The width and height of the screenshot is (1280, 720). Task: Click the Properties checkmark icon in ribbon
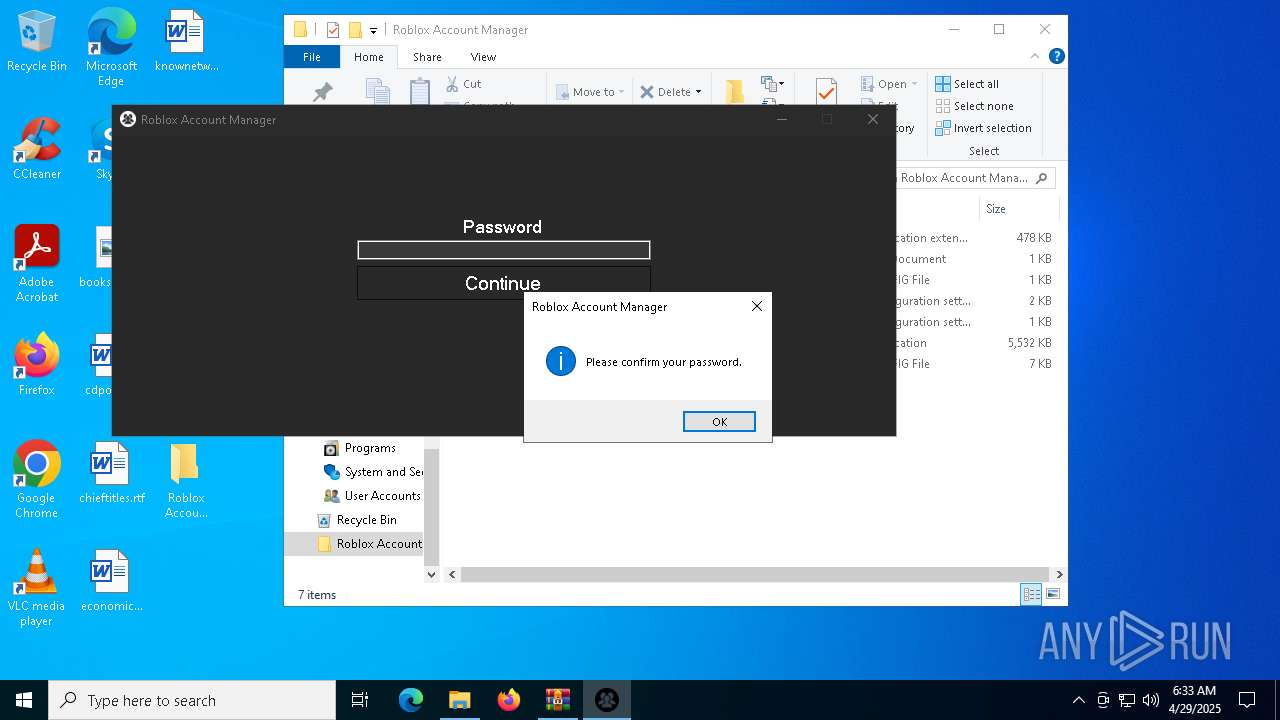(826, 91)
